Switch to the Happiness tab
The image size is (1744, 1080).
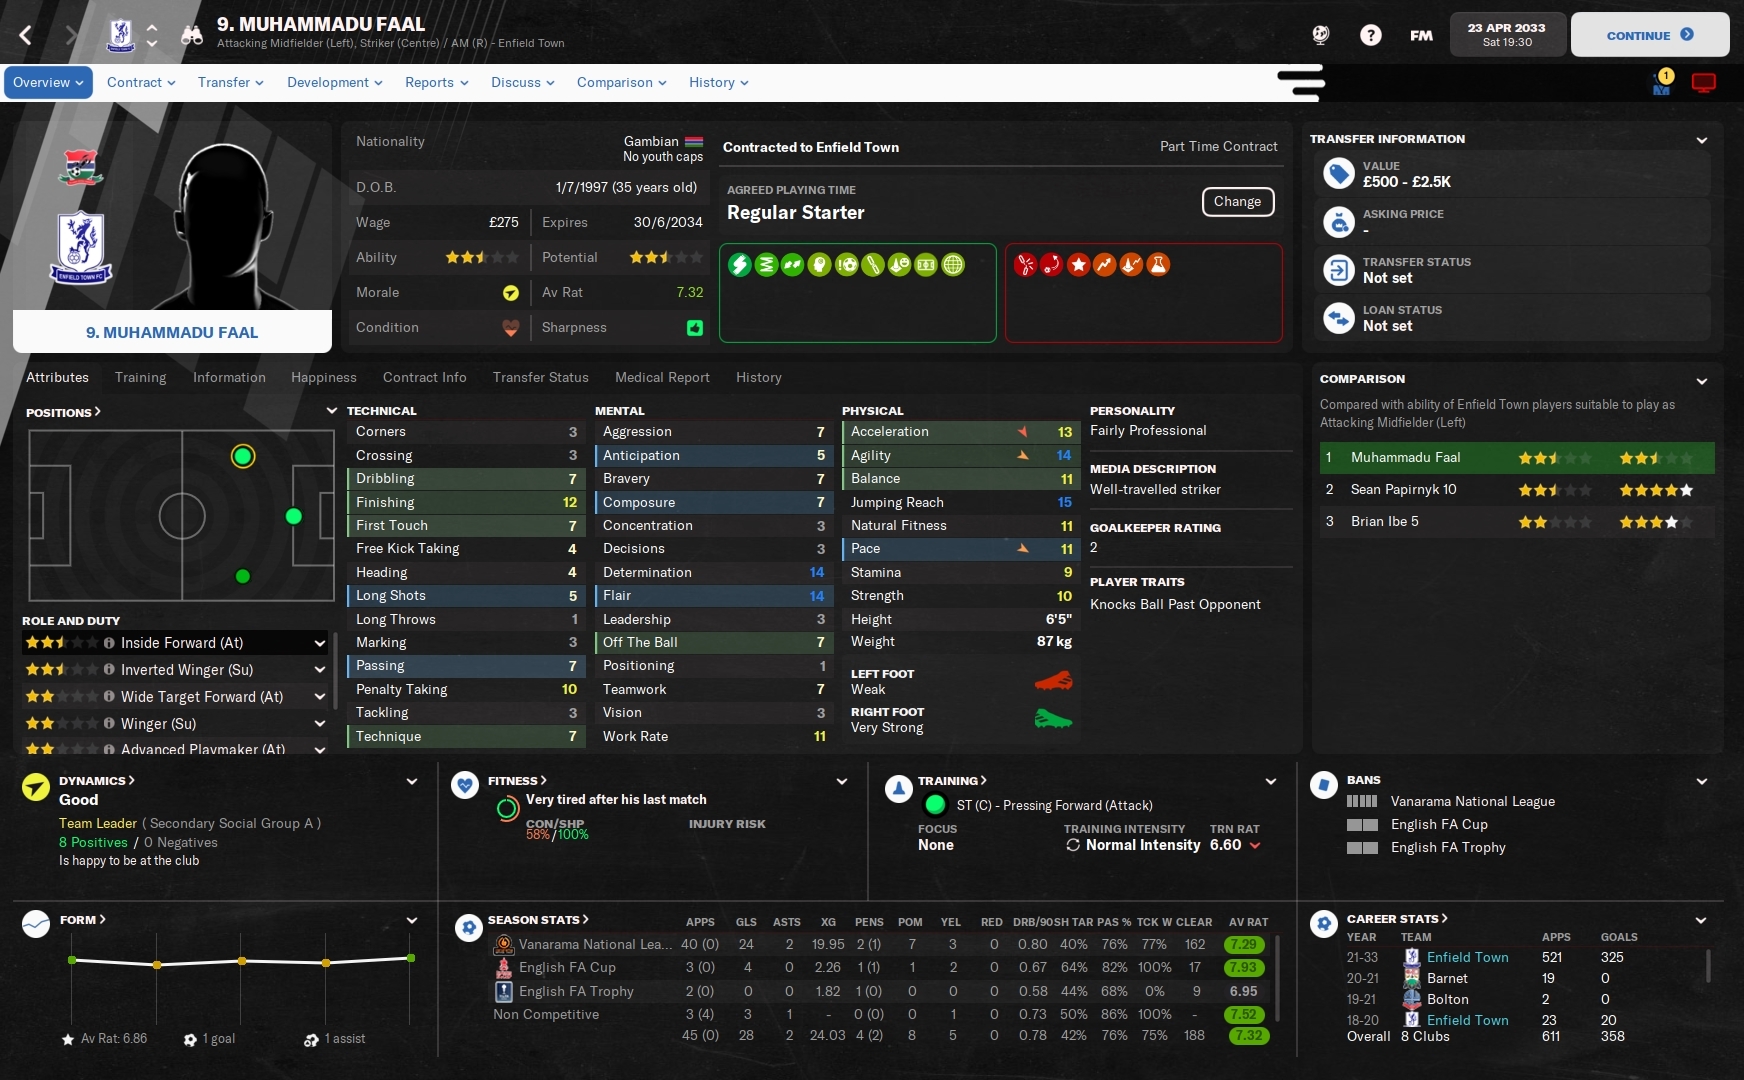(324, 378)
